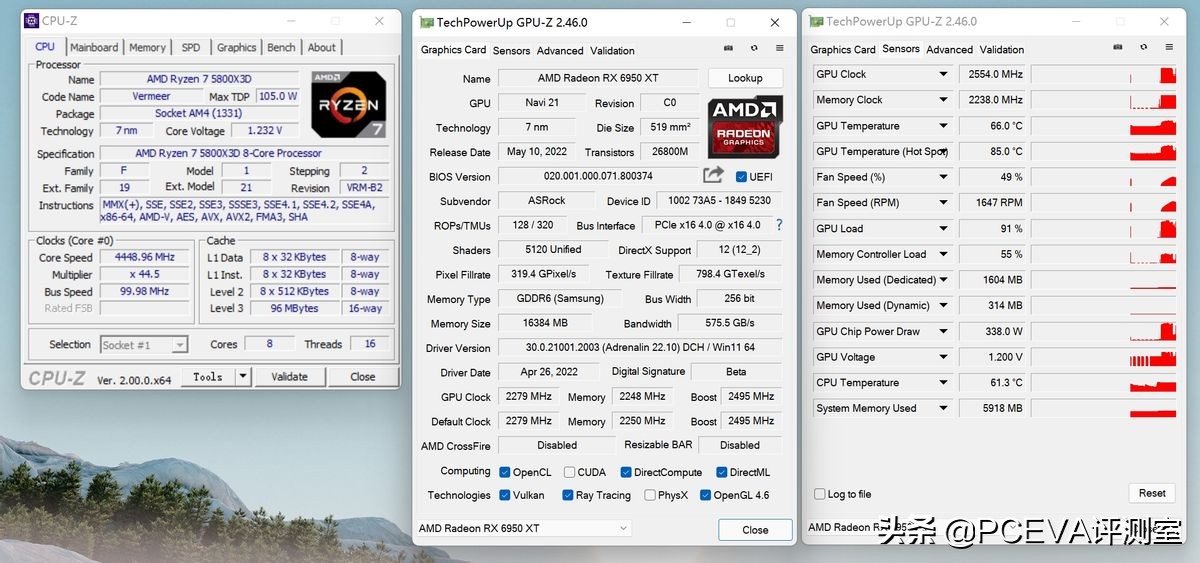Click the Driver Version field in GPU-Z
This screenshot has height=563, width=1200.
pyautogui.click(x=641, y=348)
